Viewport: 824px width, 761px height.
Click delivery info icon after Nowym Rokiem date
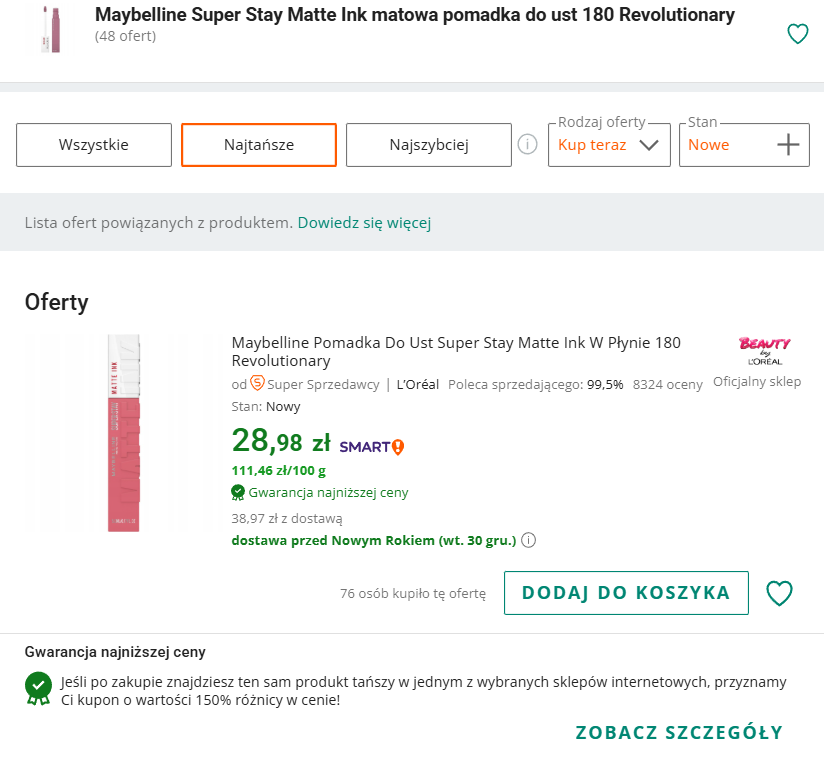pos(529,541)
